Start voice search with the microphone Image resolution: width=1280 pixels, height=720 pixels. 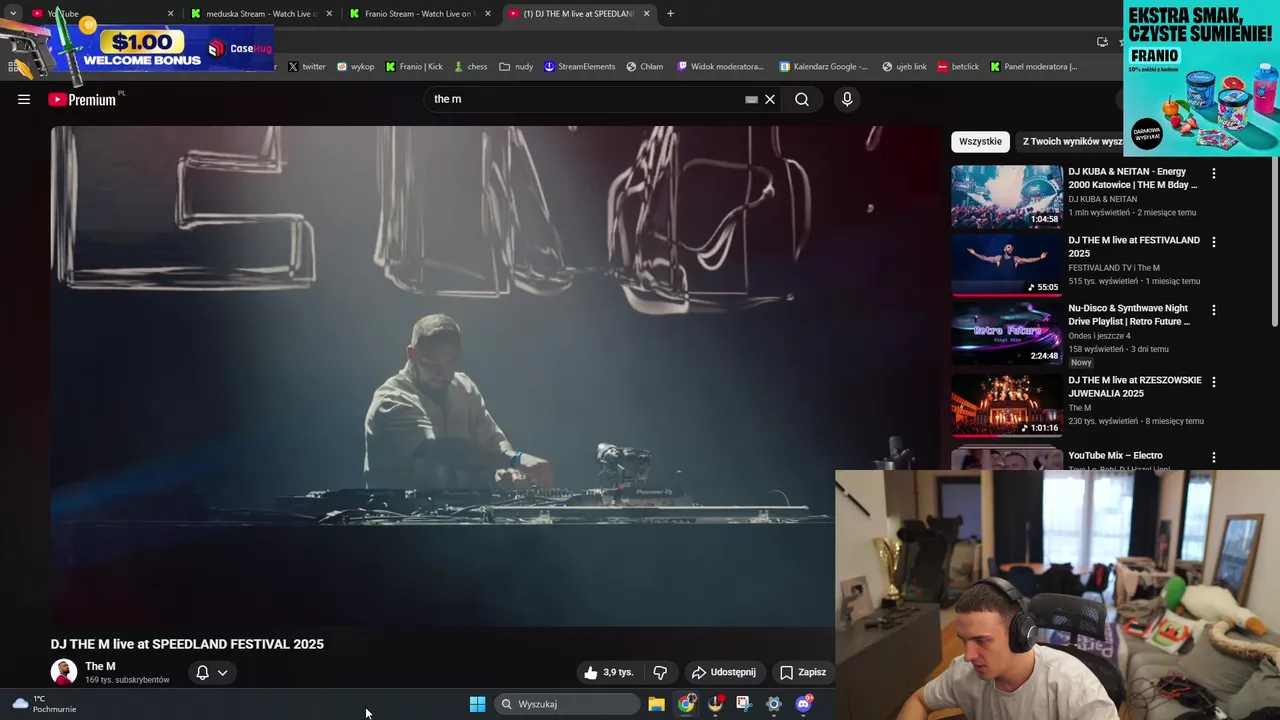(847, 99)
